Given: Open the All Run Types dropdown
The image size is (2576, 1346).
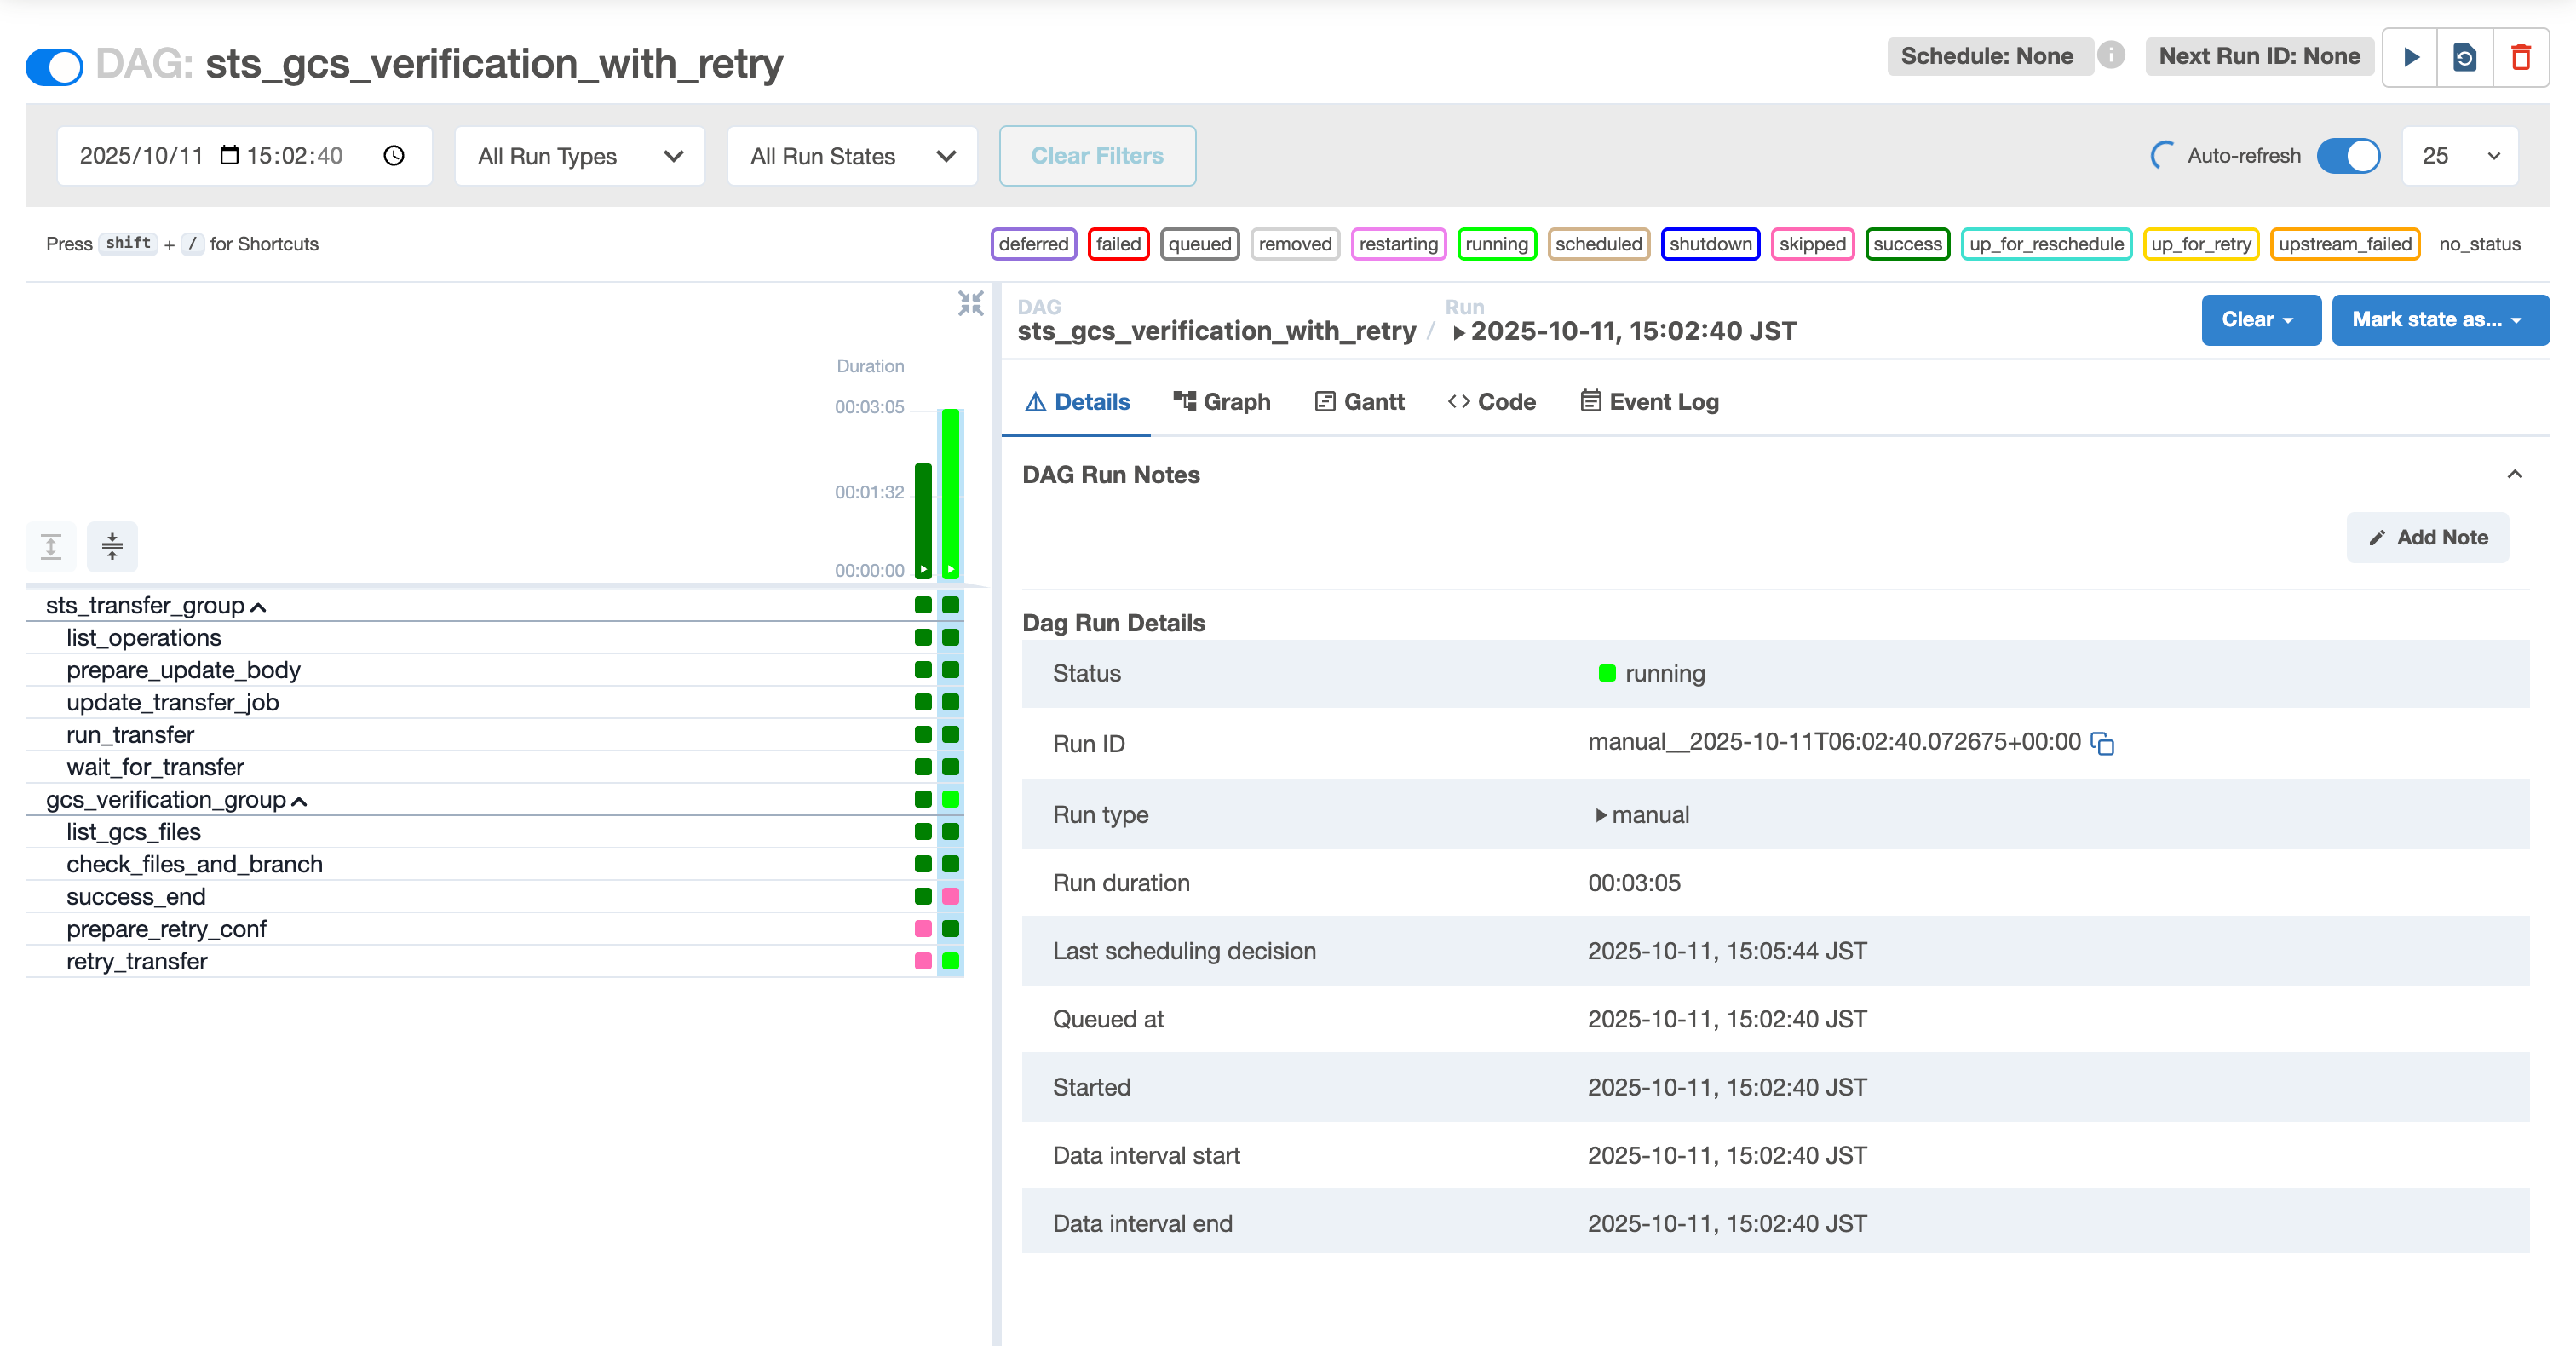Looking at the screenshot, I should [579, 156].
